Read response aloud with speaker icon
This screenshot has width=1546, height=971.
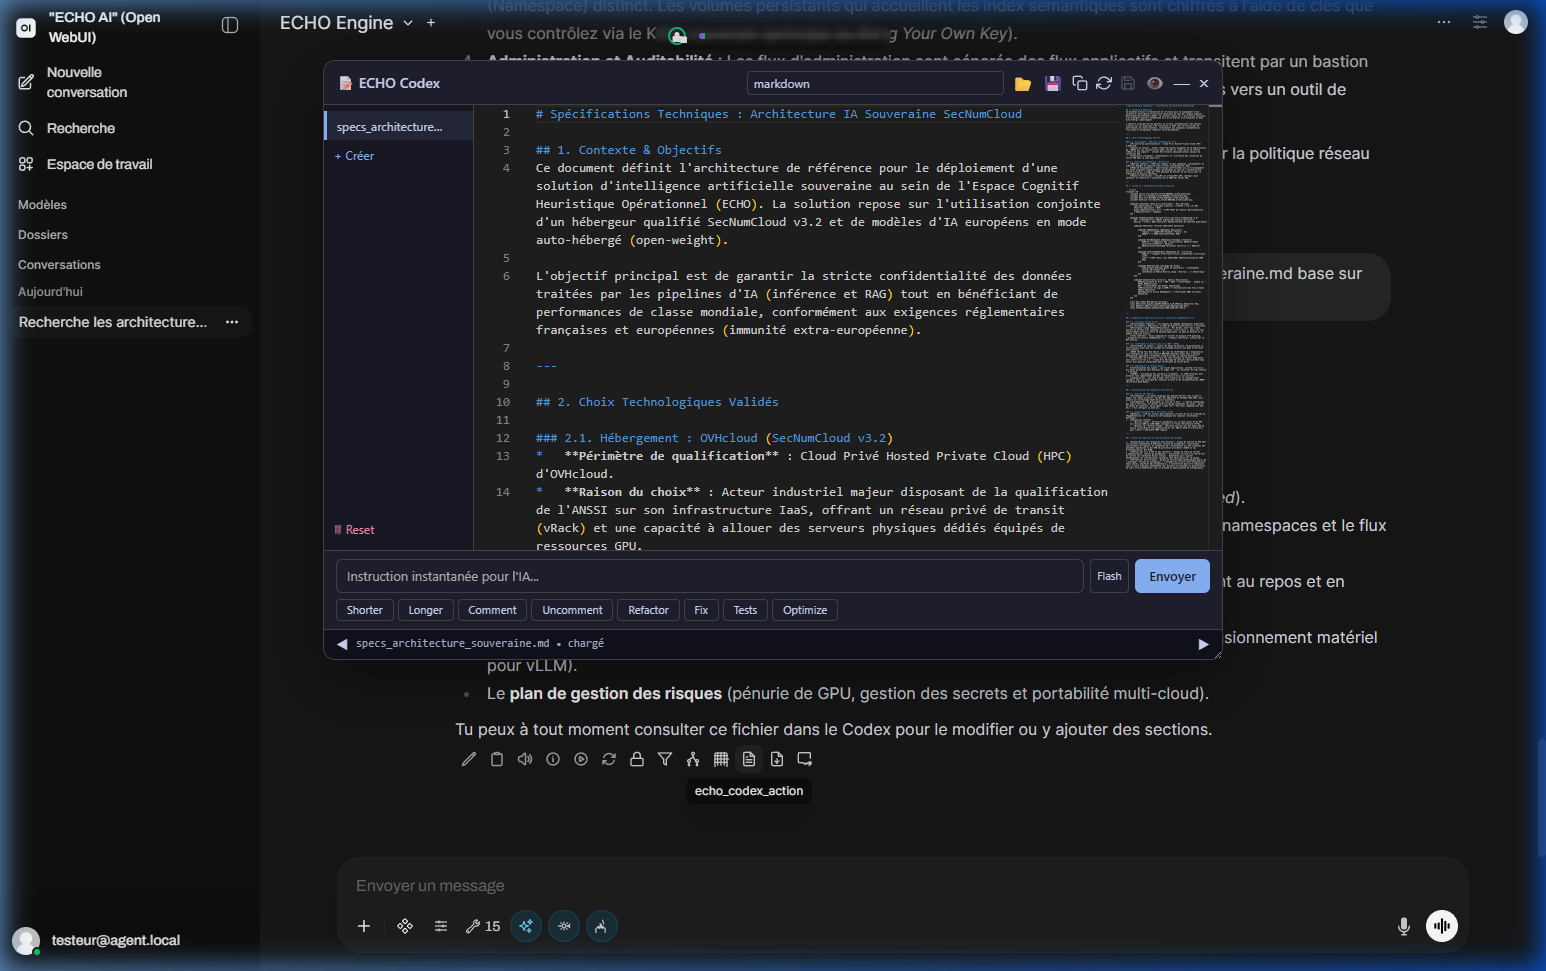(524, 759)
